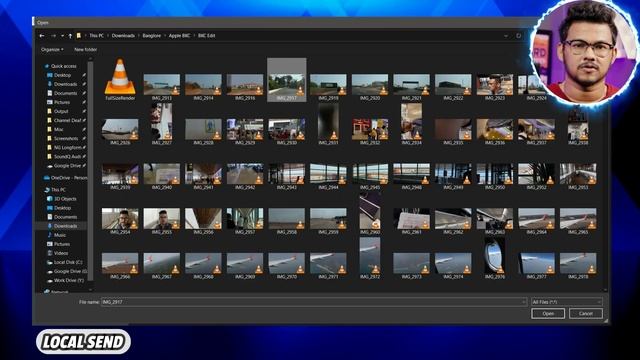Refresh the folder view
640x360 pixels.
pyautogui.click(x=518, y=36)
